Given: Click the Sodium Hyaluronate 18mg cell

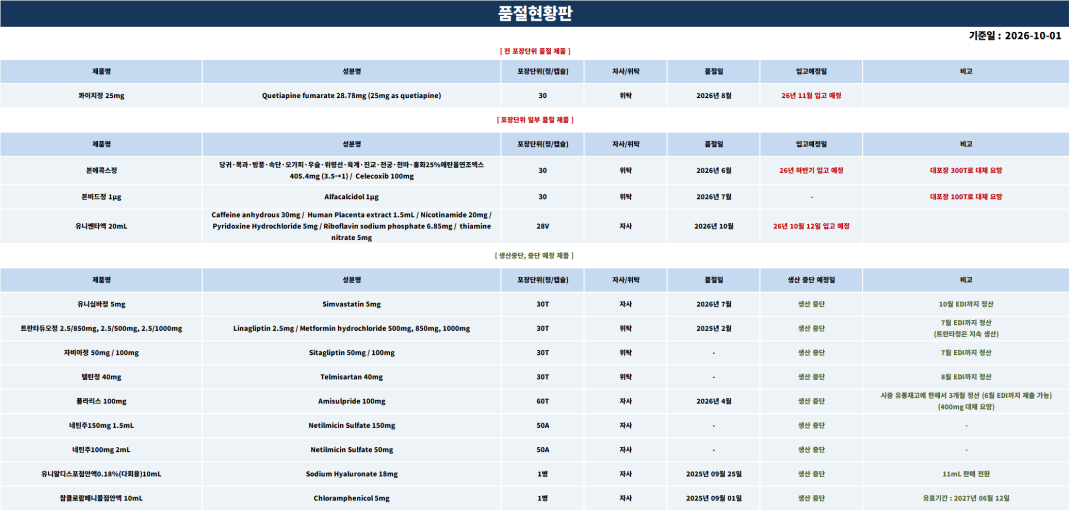Looking at the screenshot, I should point(351,474).
